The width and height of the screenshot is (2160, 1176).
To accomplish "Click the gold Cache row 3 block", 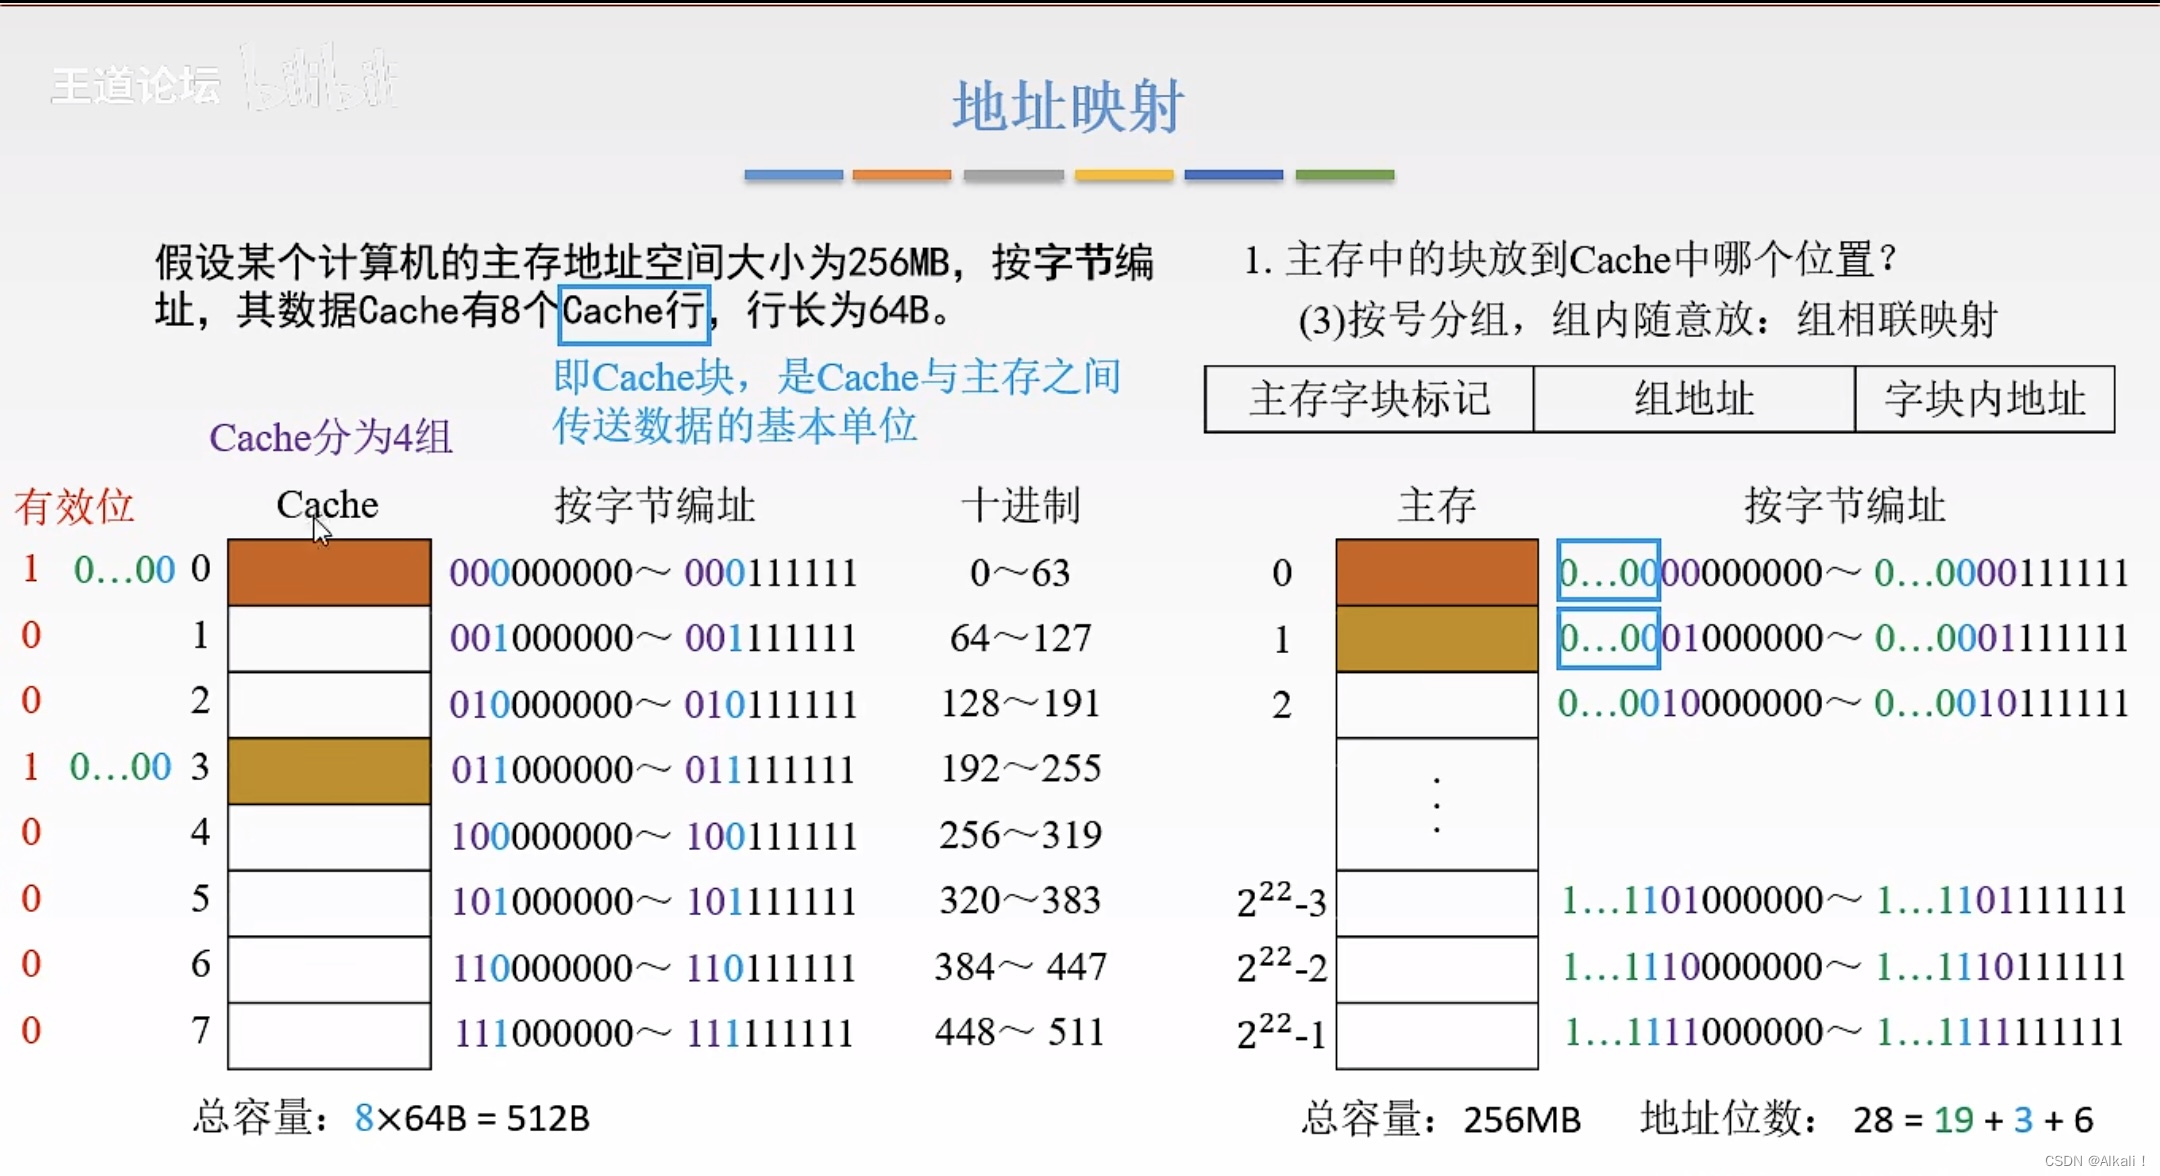I will [x=329, y=770].
